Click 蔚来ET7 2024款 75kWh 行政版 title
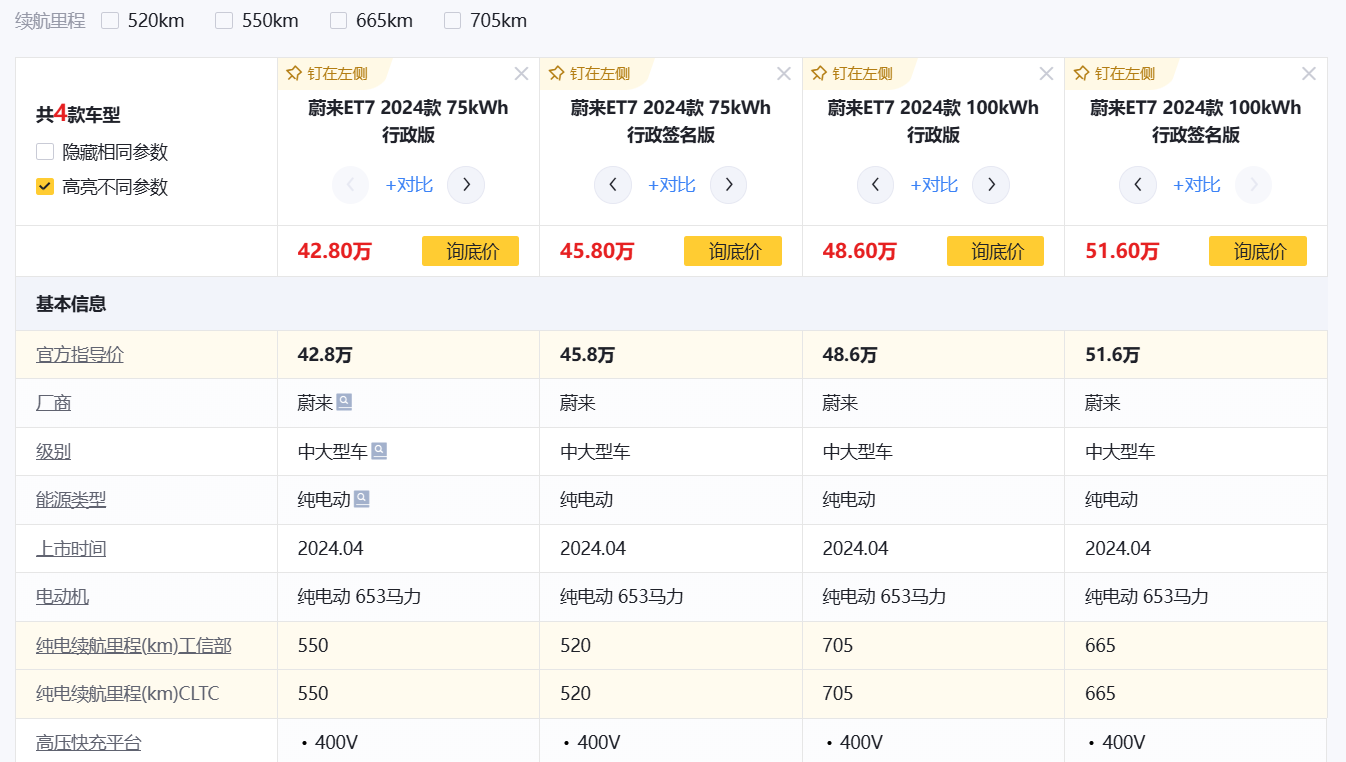This screenshot has width=1346, height=762. [x=409, y=121]
